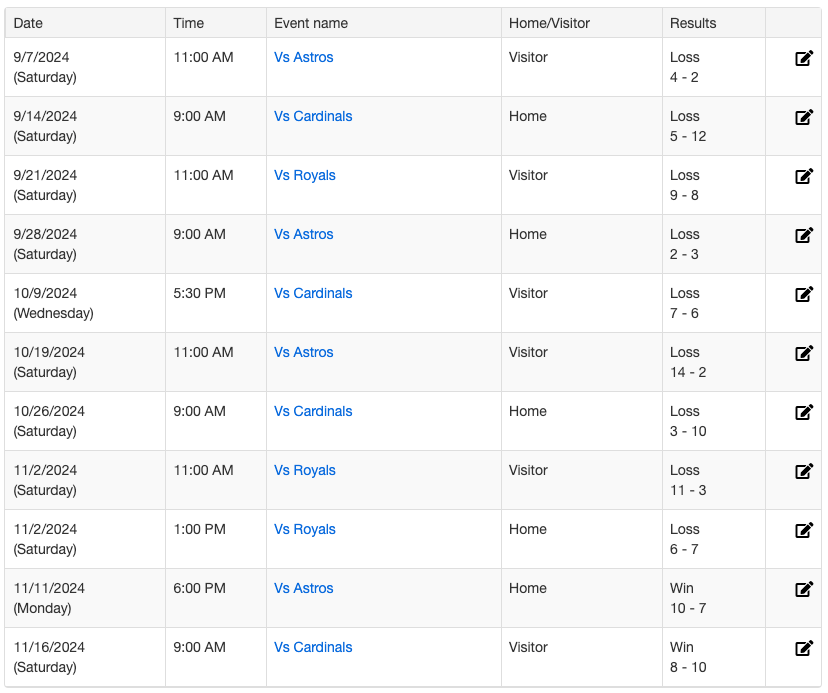The image size is (828, 693).
Task: Click edit icon for 9/7/2024 Astros game
Action: click(x=803, y=58)
